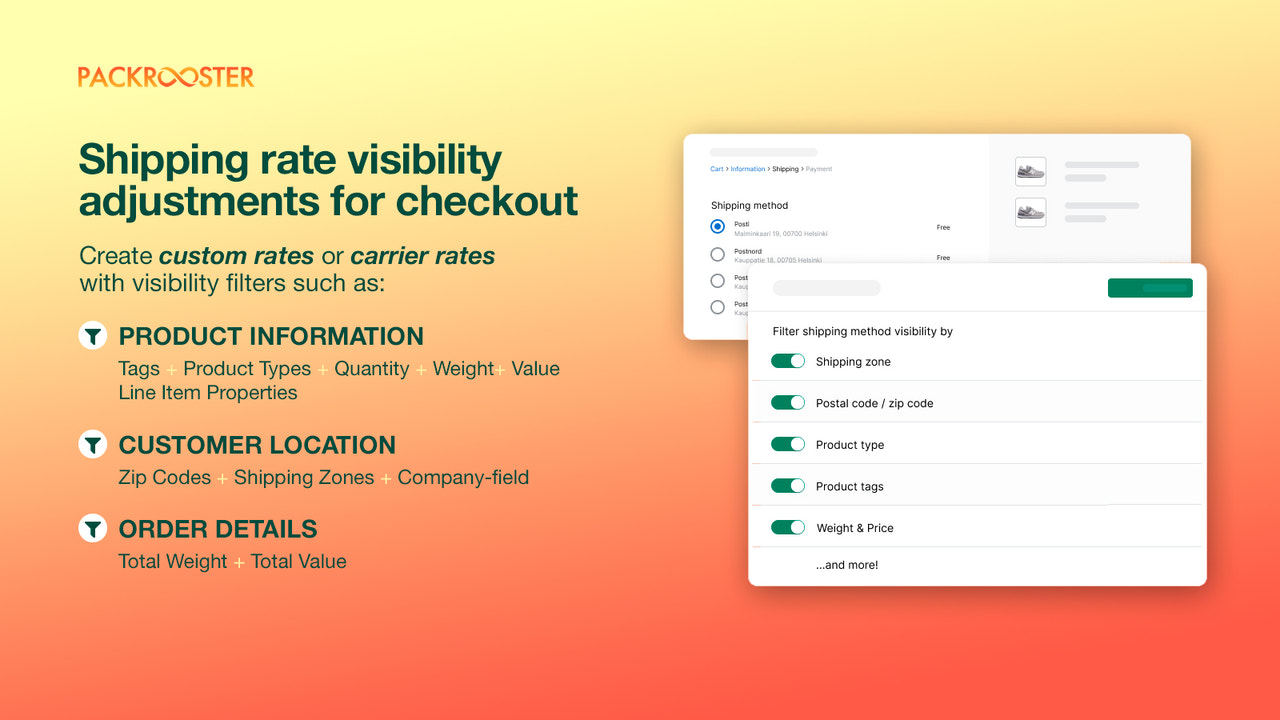This screenshot has width=1280, height=720.
Task: Select the third shipping method option
Action: 717,280
